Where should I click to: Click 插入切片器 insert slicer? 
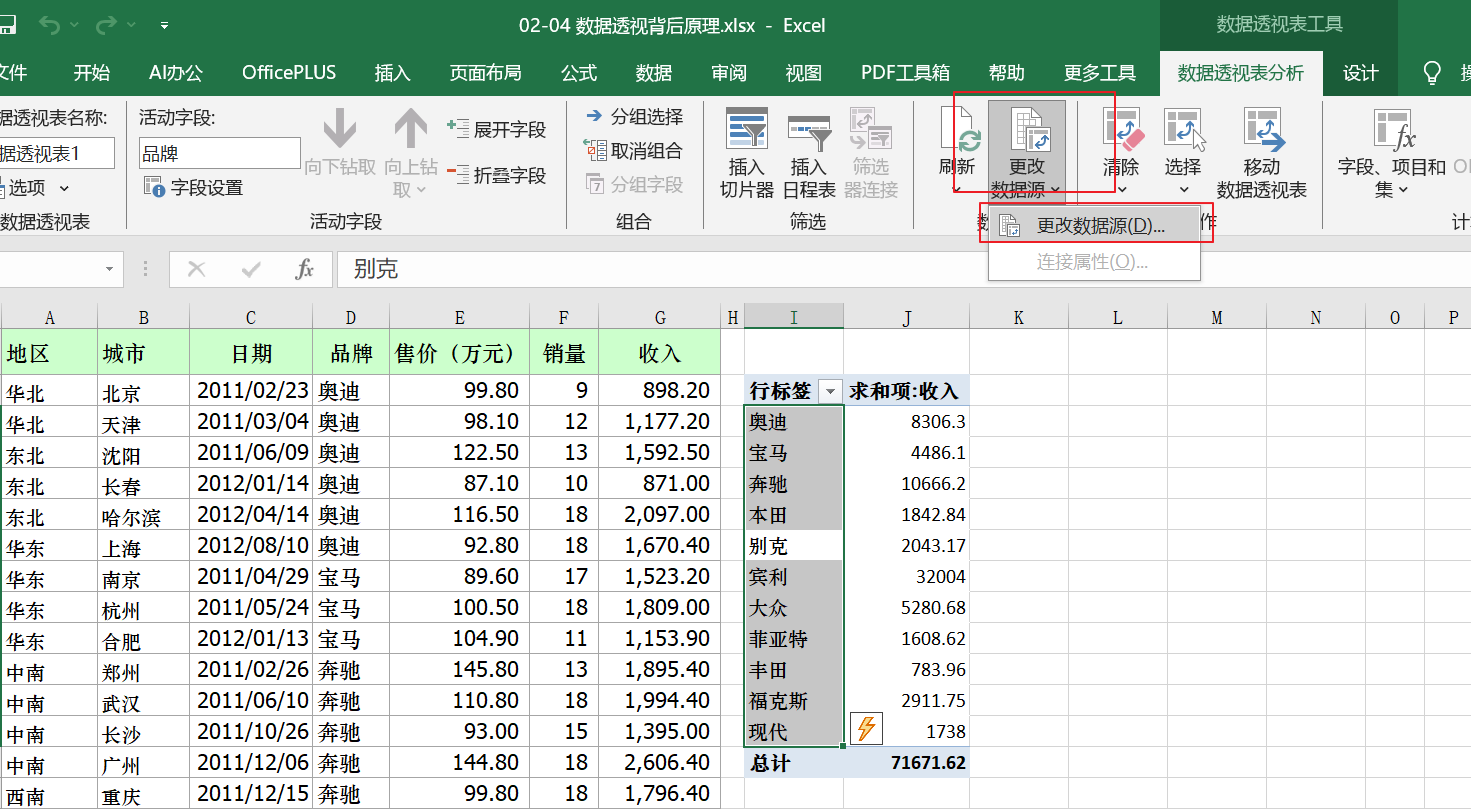747,153
